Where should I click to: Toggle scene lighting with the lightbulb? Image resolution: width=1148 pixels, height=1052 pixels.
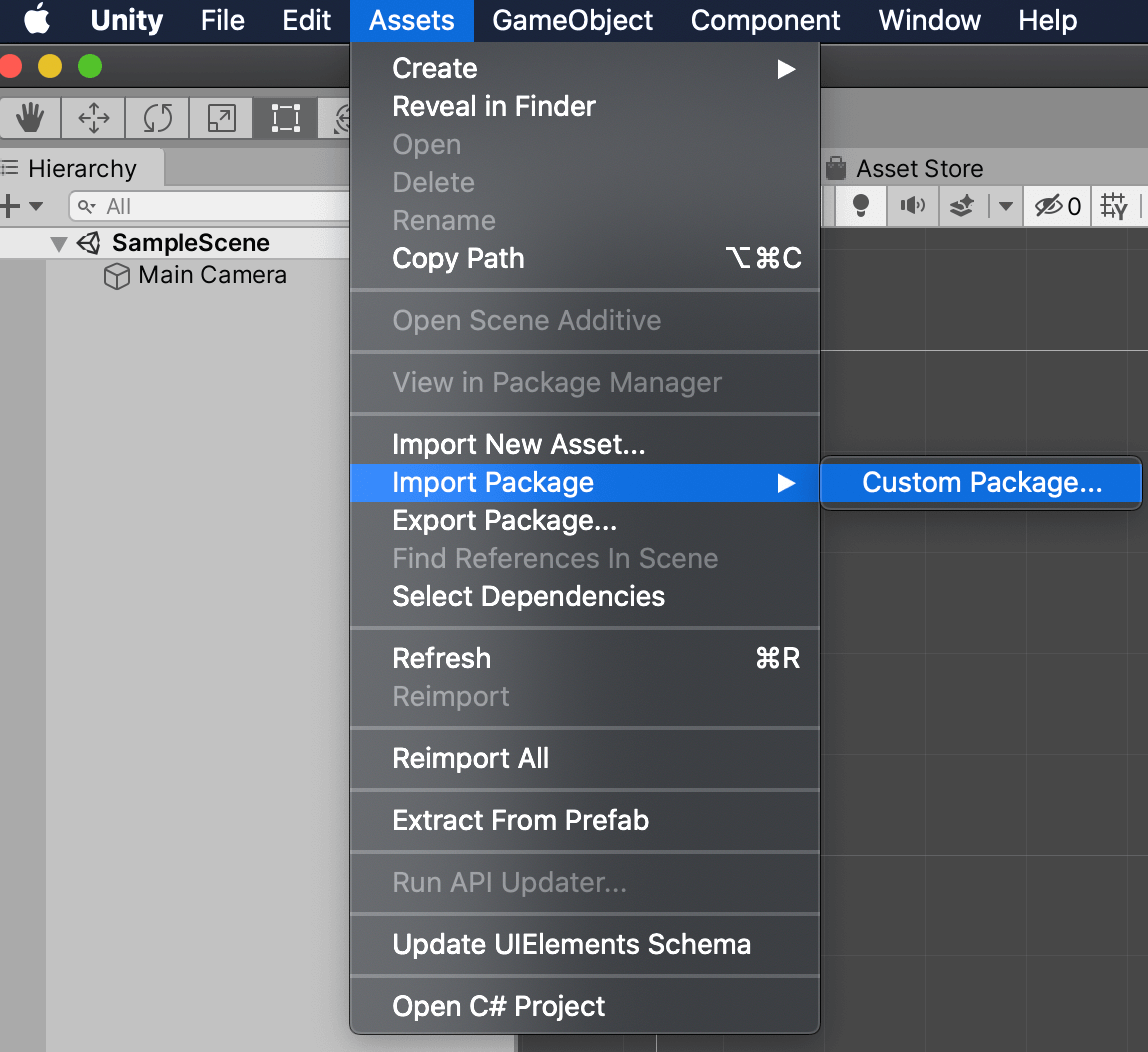coord(860,206)
